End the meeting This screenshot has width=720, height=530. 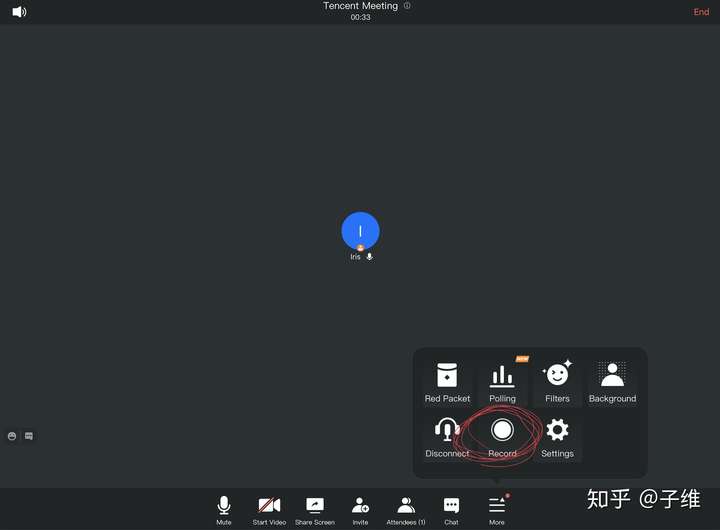coord(701,12)
